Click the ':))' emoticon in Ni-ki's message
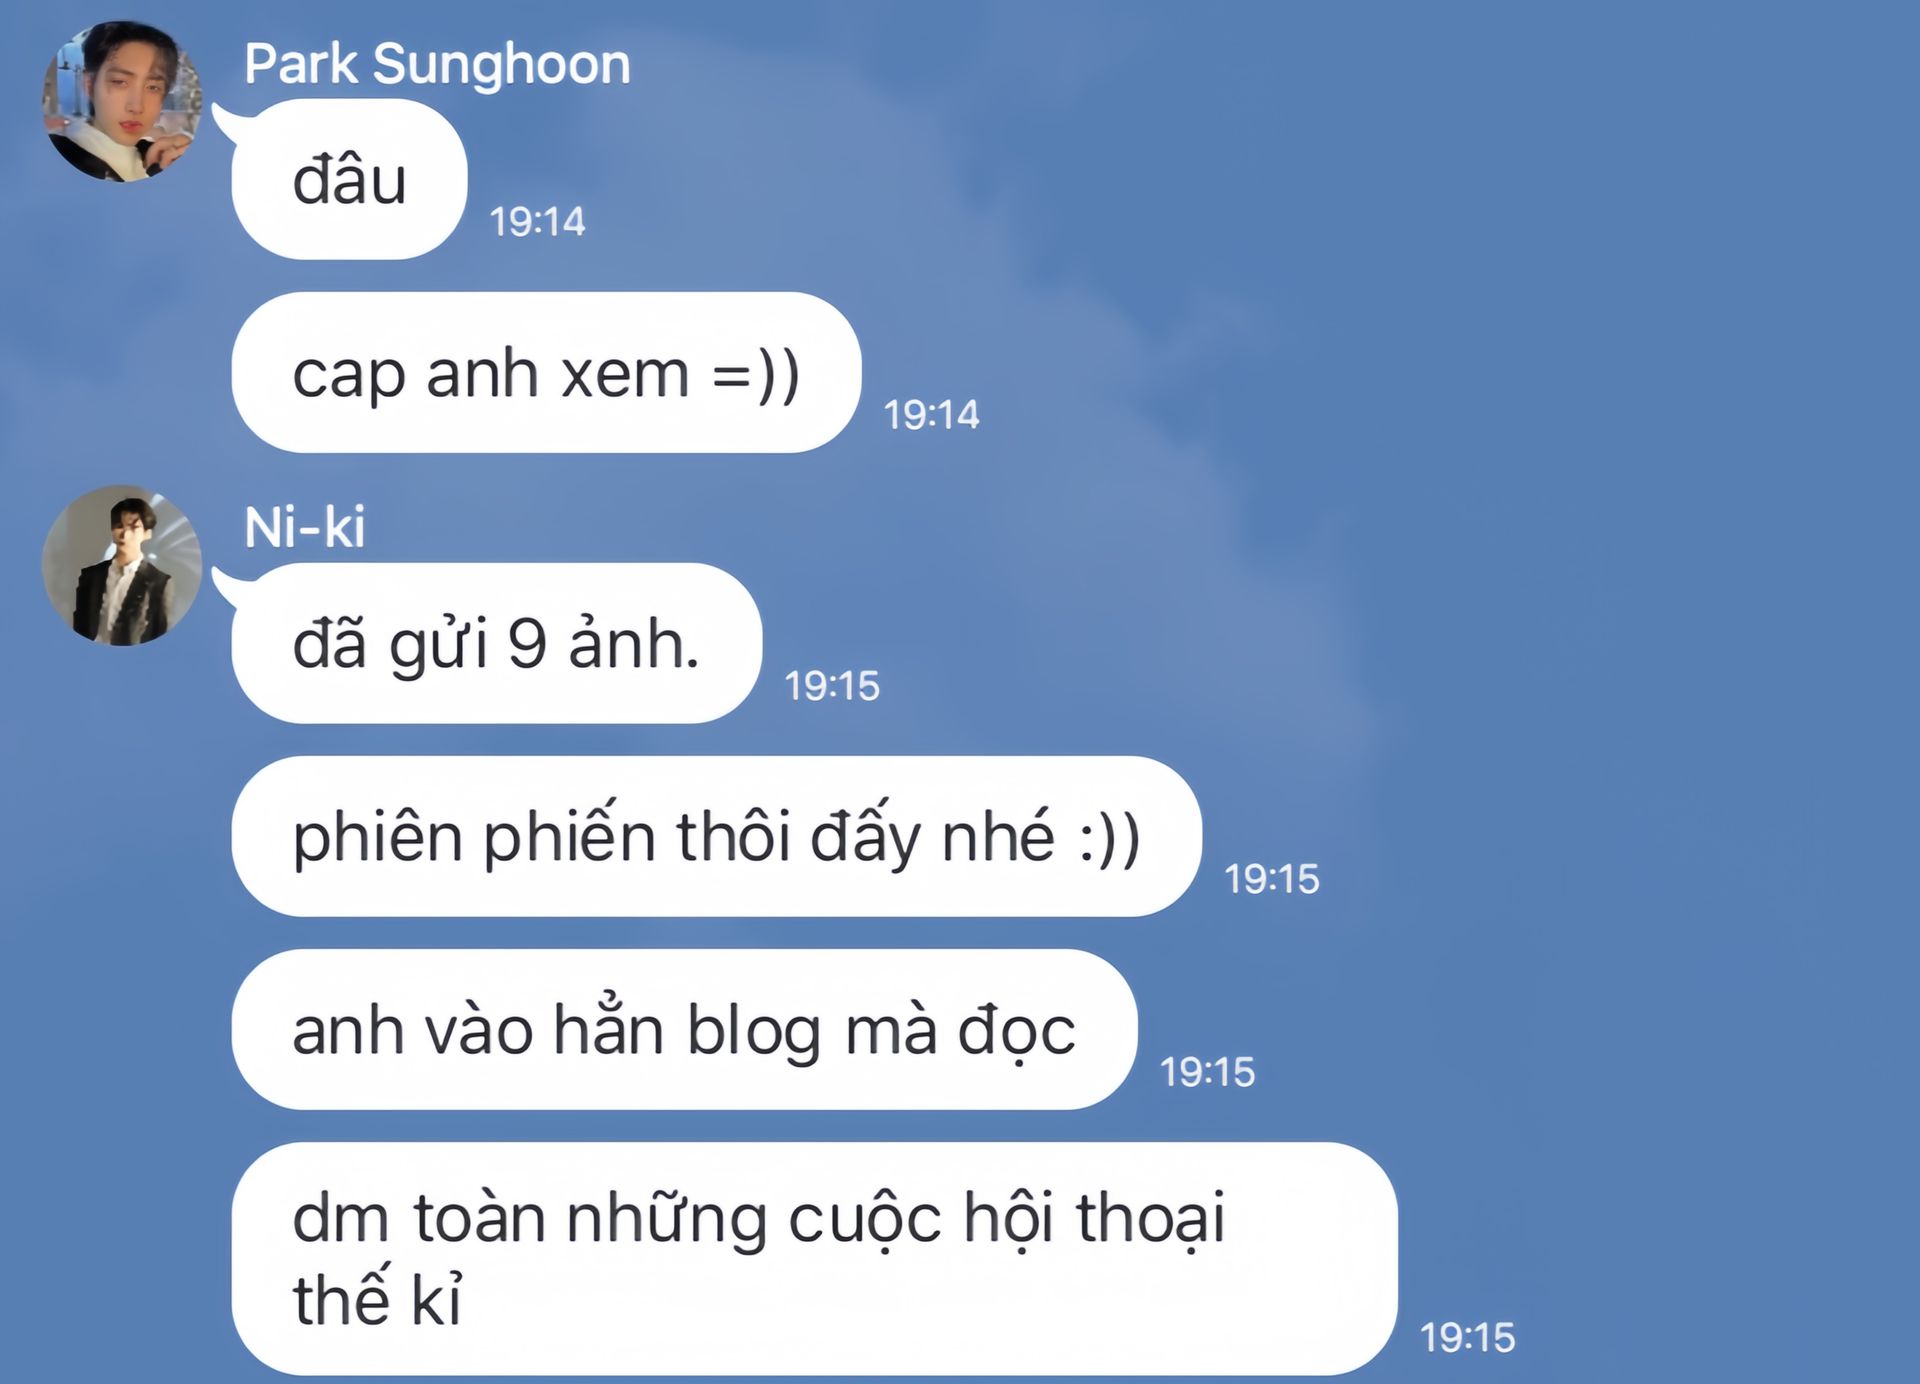Viewport: 1920px width, 1384px height. click(1110, 838)
